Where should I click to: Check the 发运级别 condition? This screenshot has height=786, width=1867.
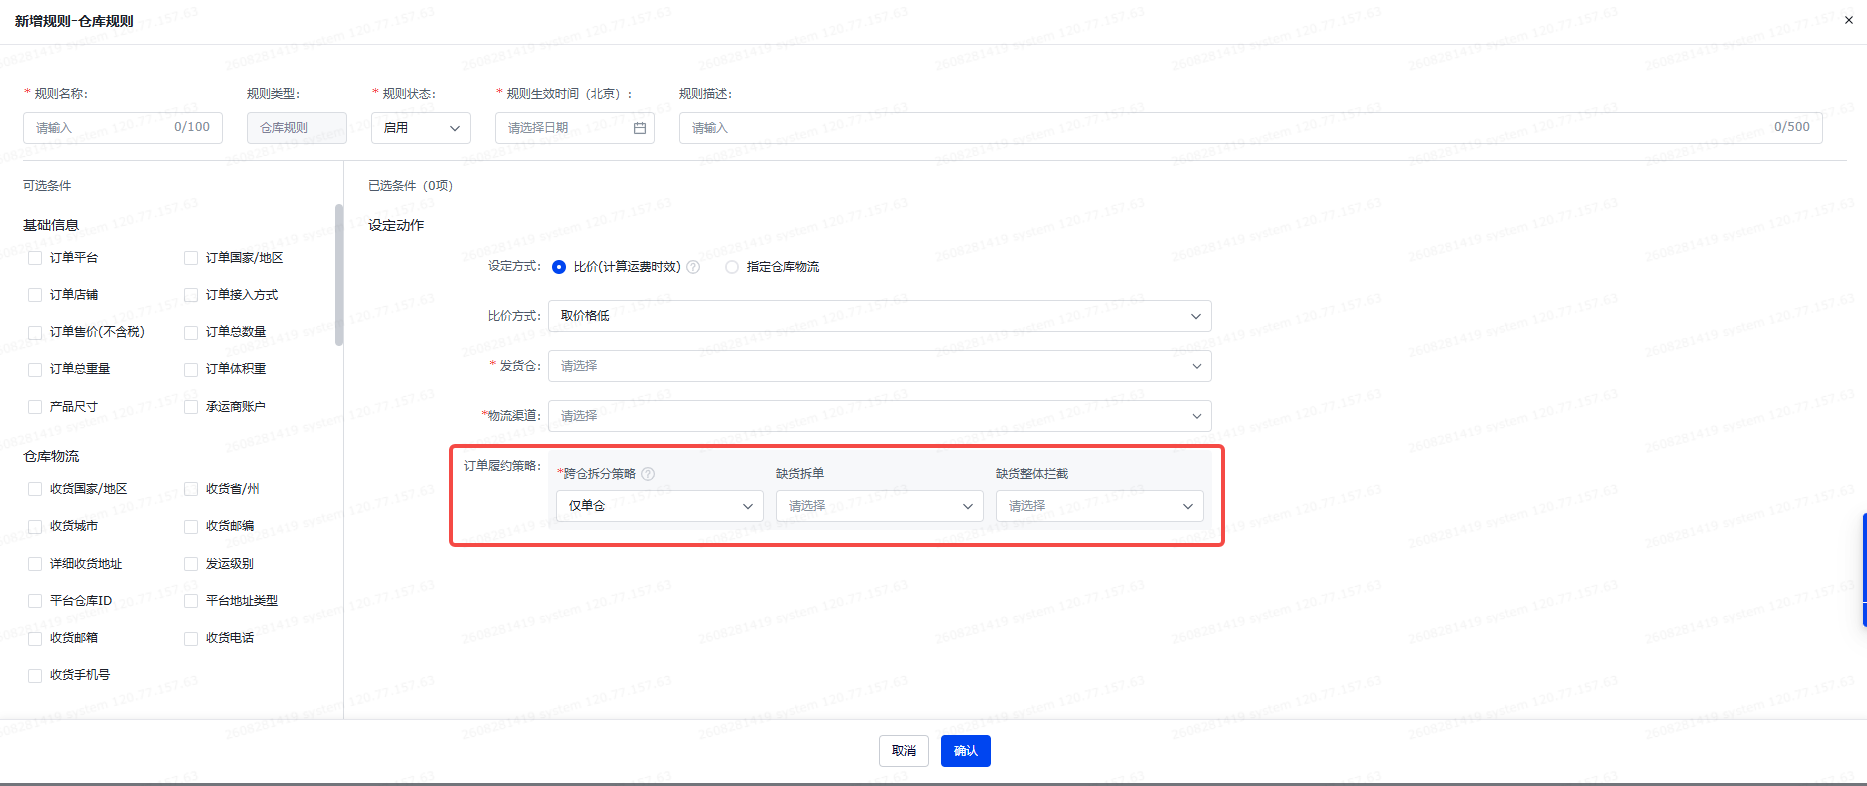point(191,564)
